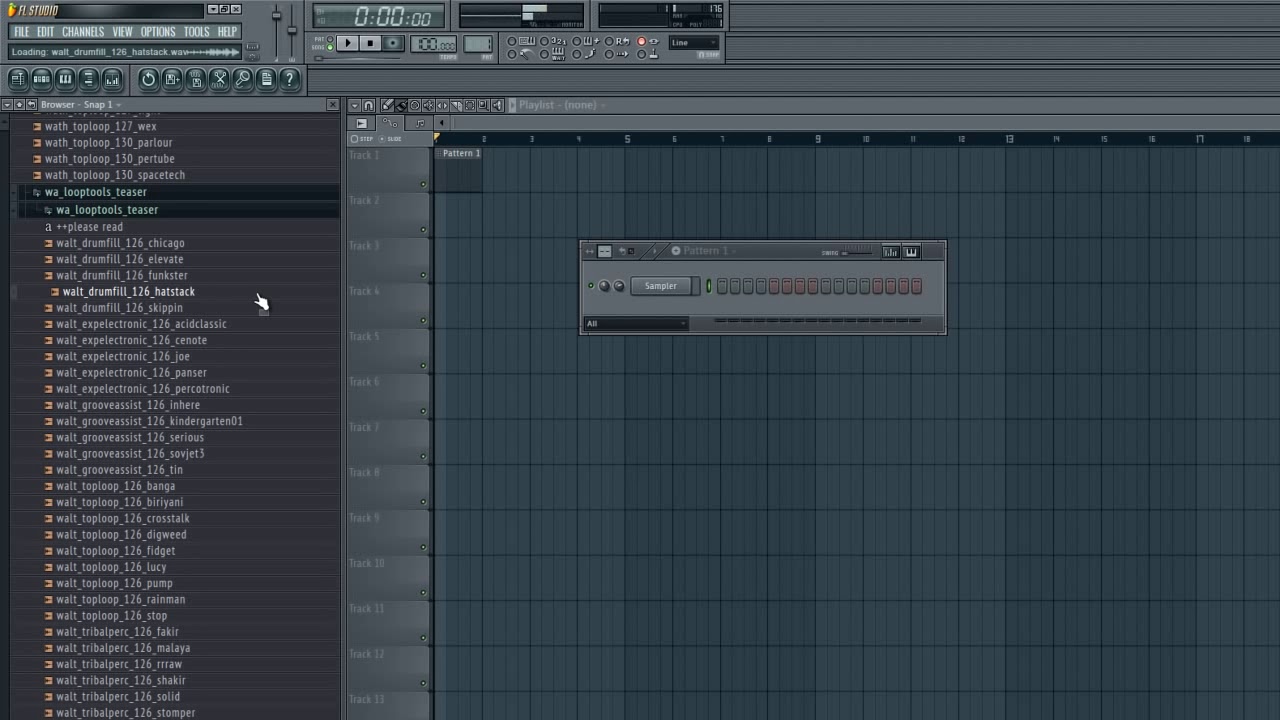Select the playlist playback speaker tool
1280x720 pixels.
497,105
